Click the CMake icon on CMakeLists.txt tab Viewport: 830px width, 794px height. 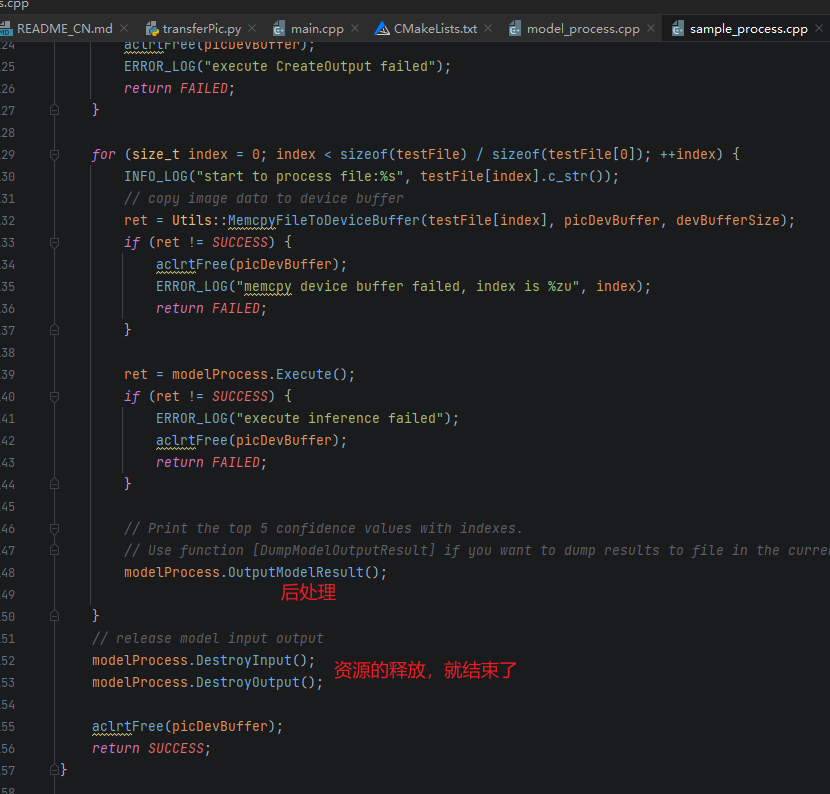[x=382, y=29]
